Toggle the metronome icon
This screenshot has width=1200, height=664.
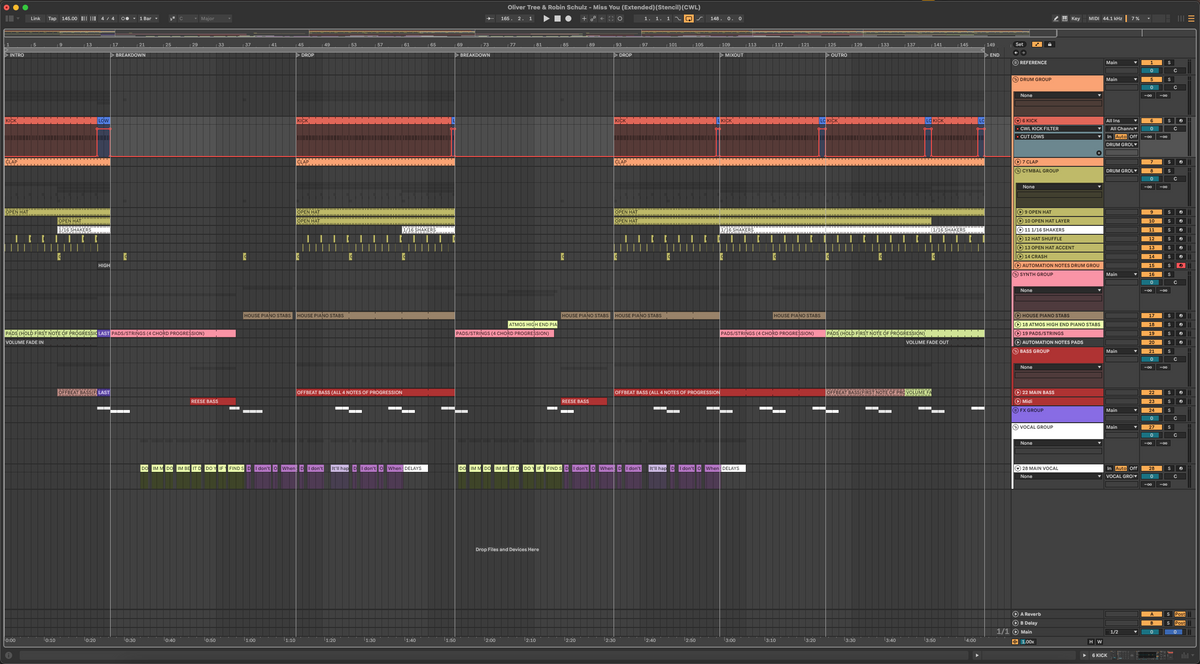coord(124,18)
